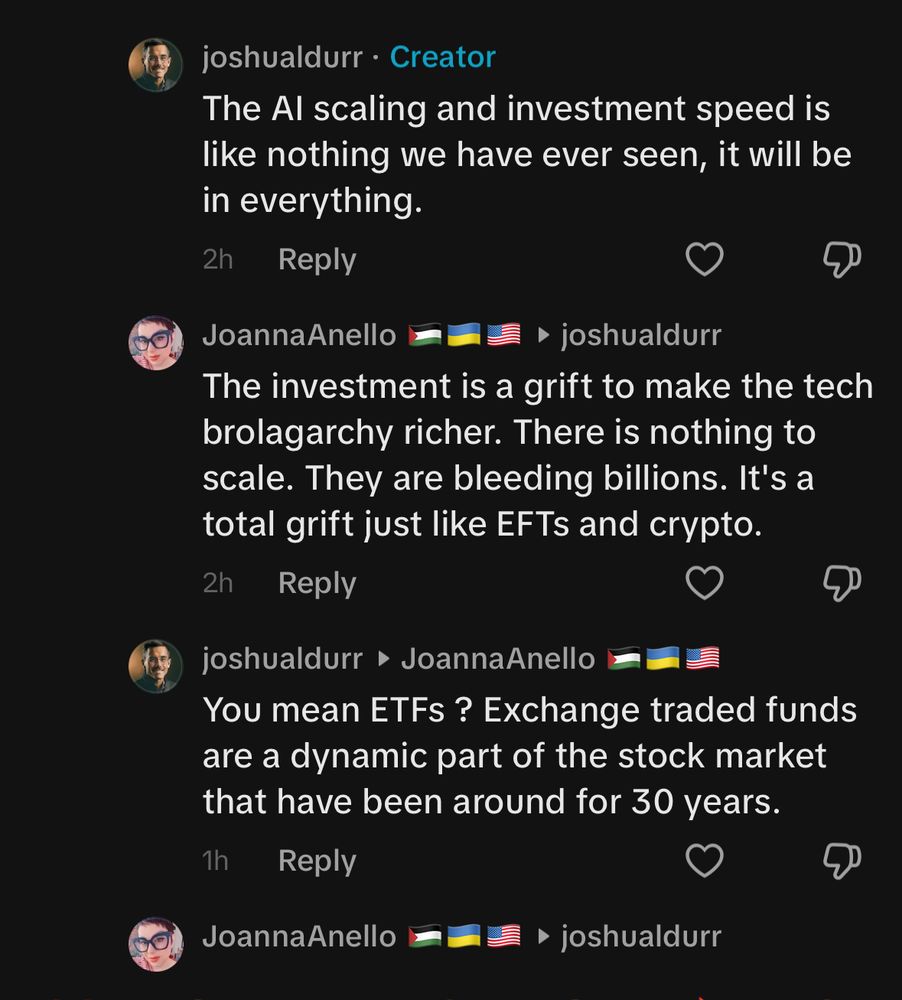Dislike JoannaAnello's grift comment
Viewport: 902px width, 1000px height.
click(x=841, y=582)
